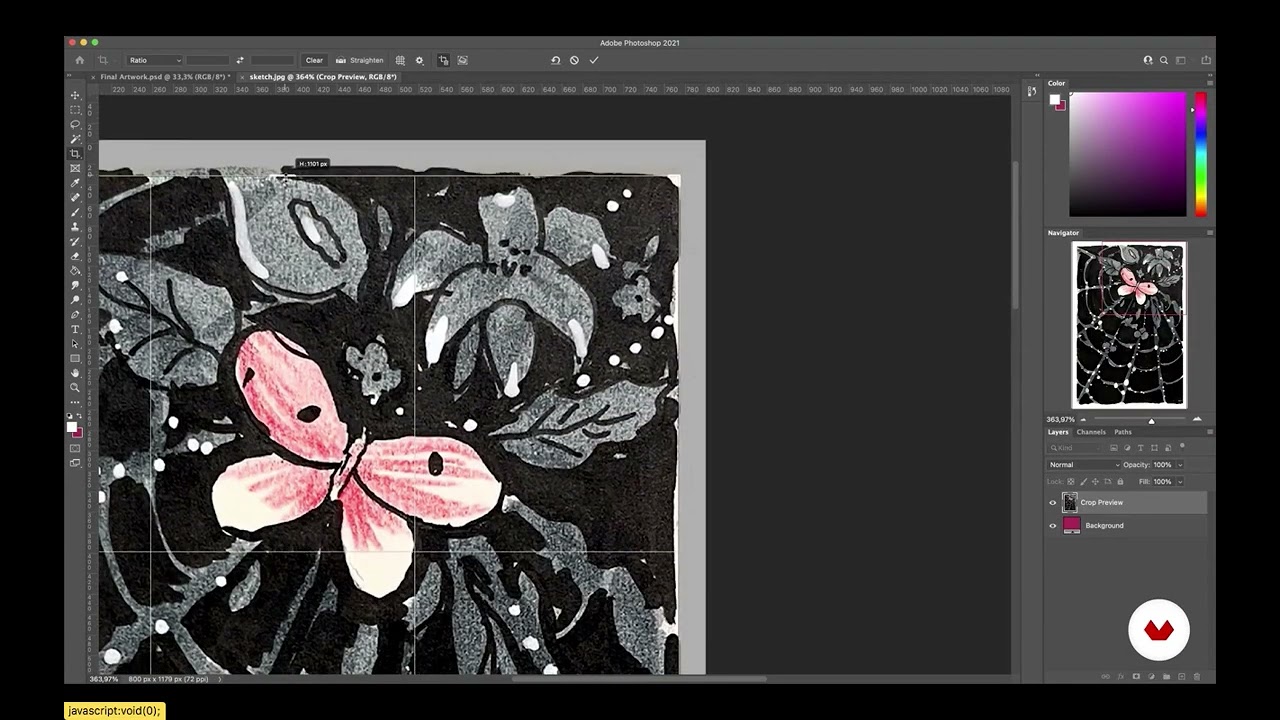Swap crop width and height values
1280x720 pixels.
(x=239, y=60)
